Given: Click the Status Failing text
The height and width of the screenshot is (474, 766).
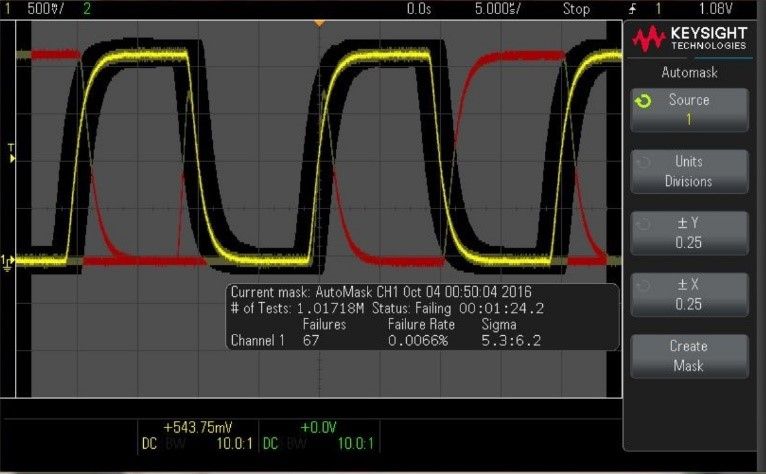Looking at the screenshot, I should click(411, 308).
